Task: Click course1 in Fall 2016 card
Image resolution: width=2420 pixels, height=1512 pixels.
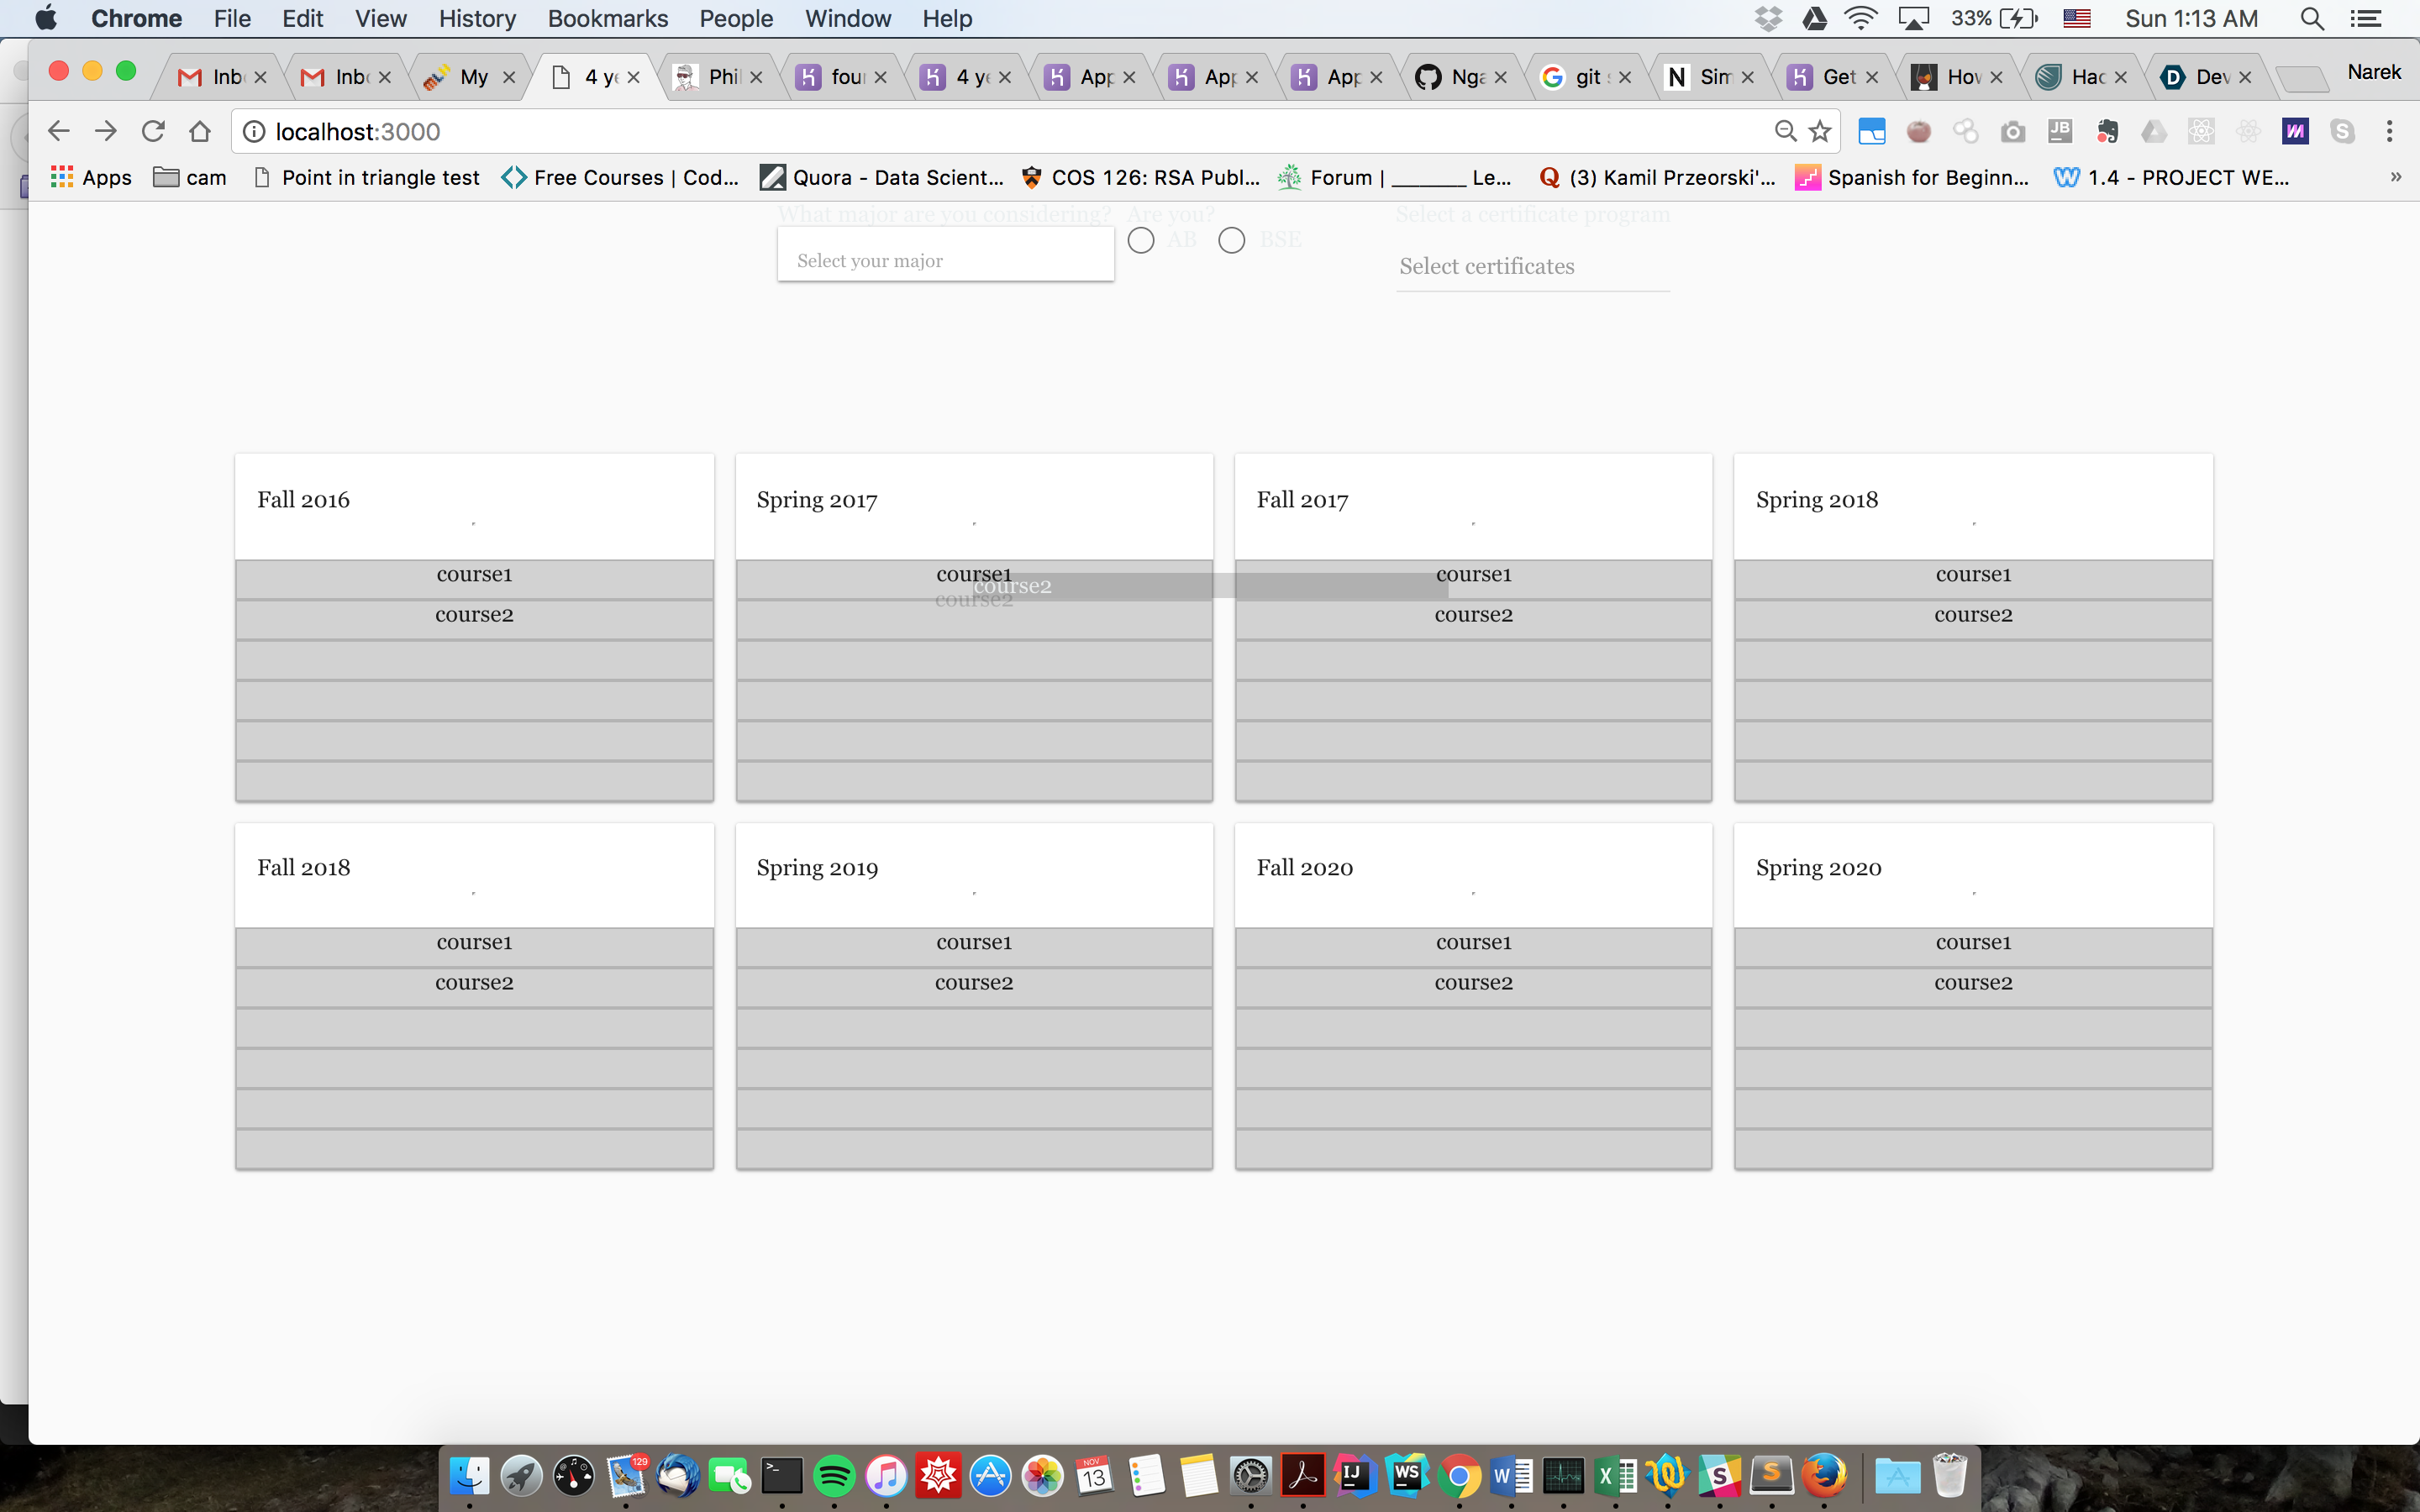Action: 474,575
